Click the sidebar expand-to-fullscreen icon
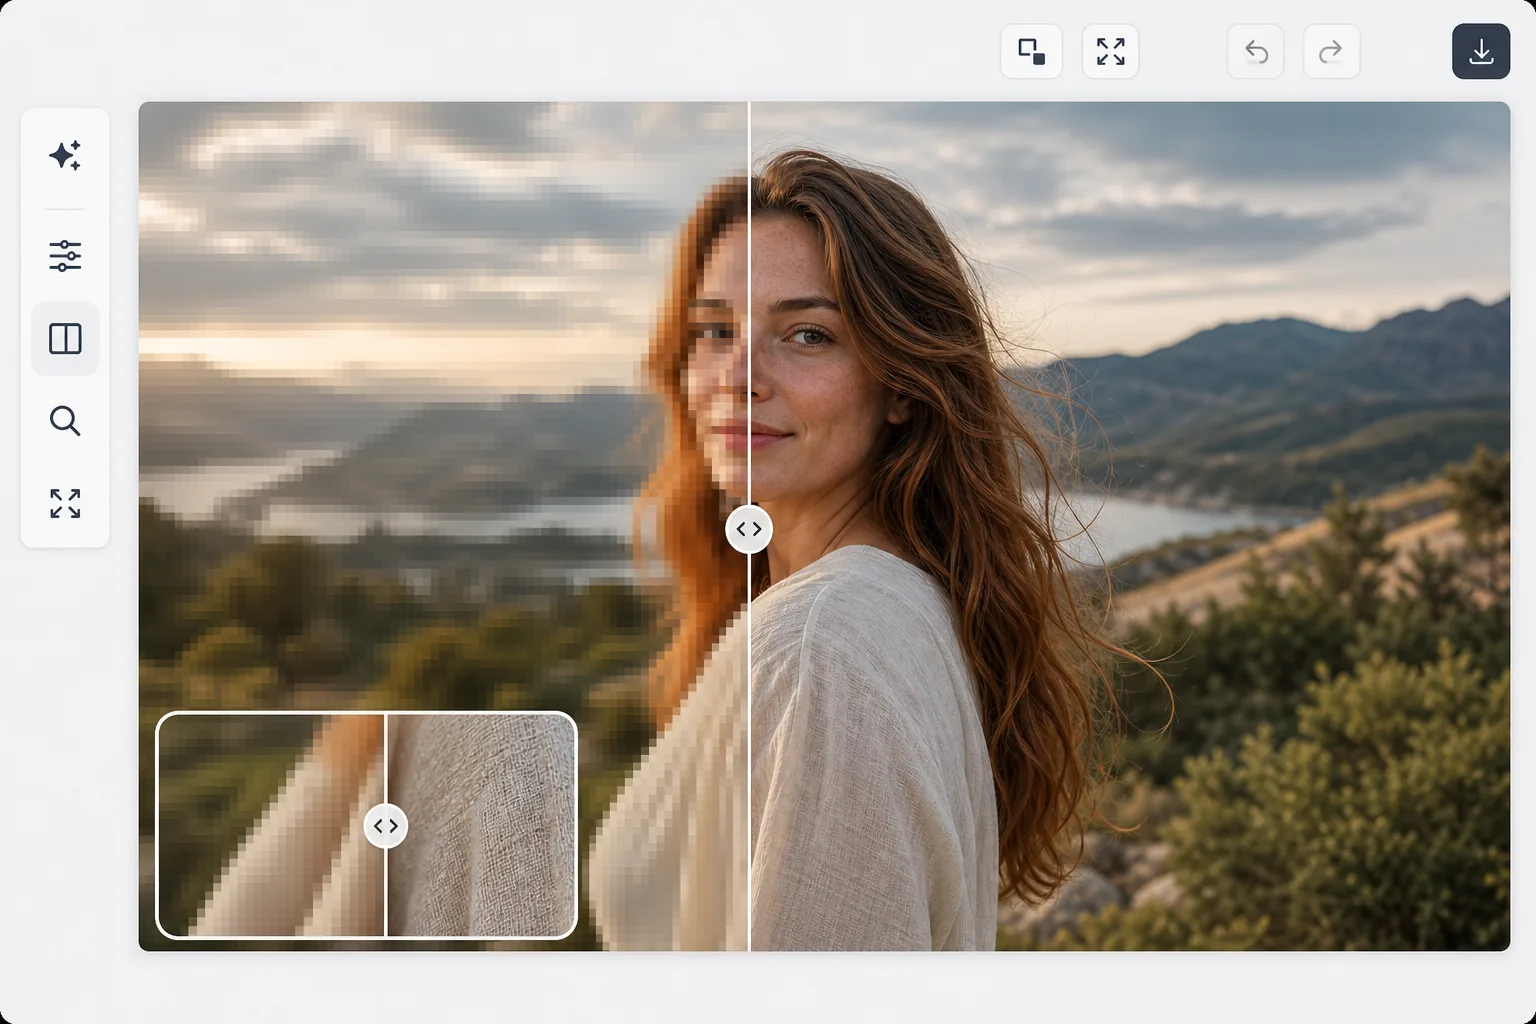 click(x=65, y=503)
